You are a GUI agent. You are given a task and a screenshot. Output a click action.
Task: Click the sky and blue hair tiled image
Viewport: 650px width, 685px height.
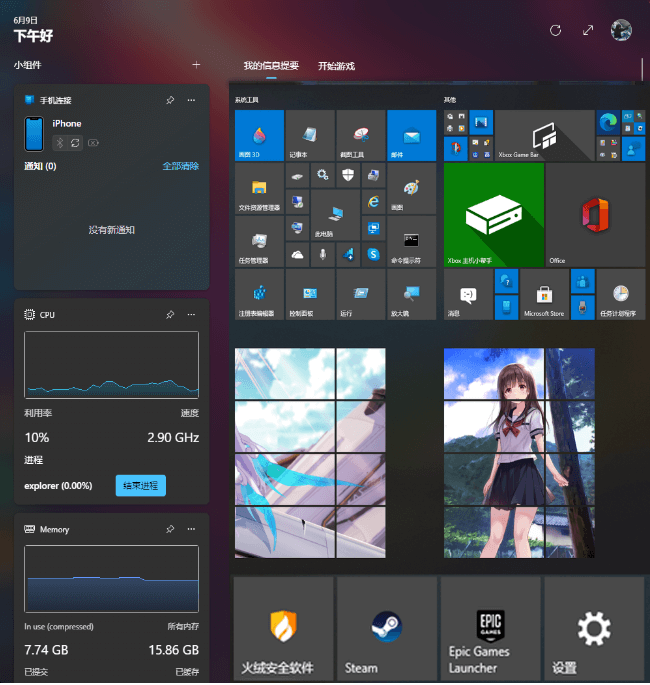[310, 453]
